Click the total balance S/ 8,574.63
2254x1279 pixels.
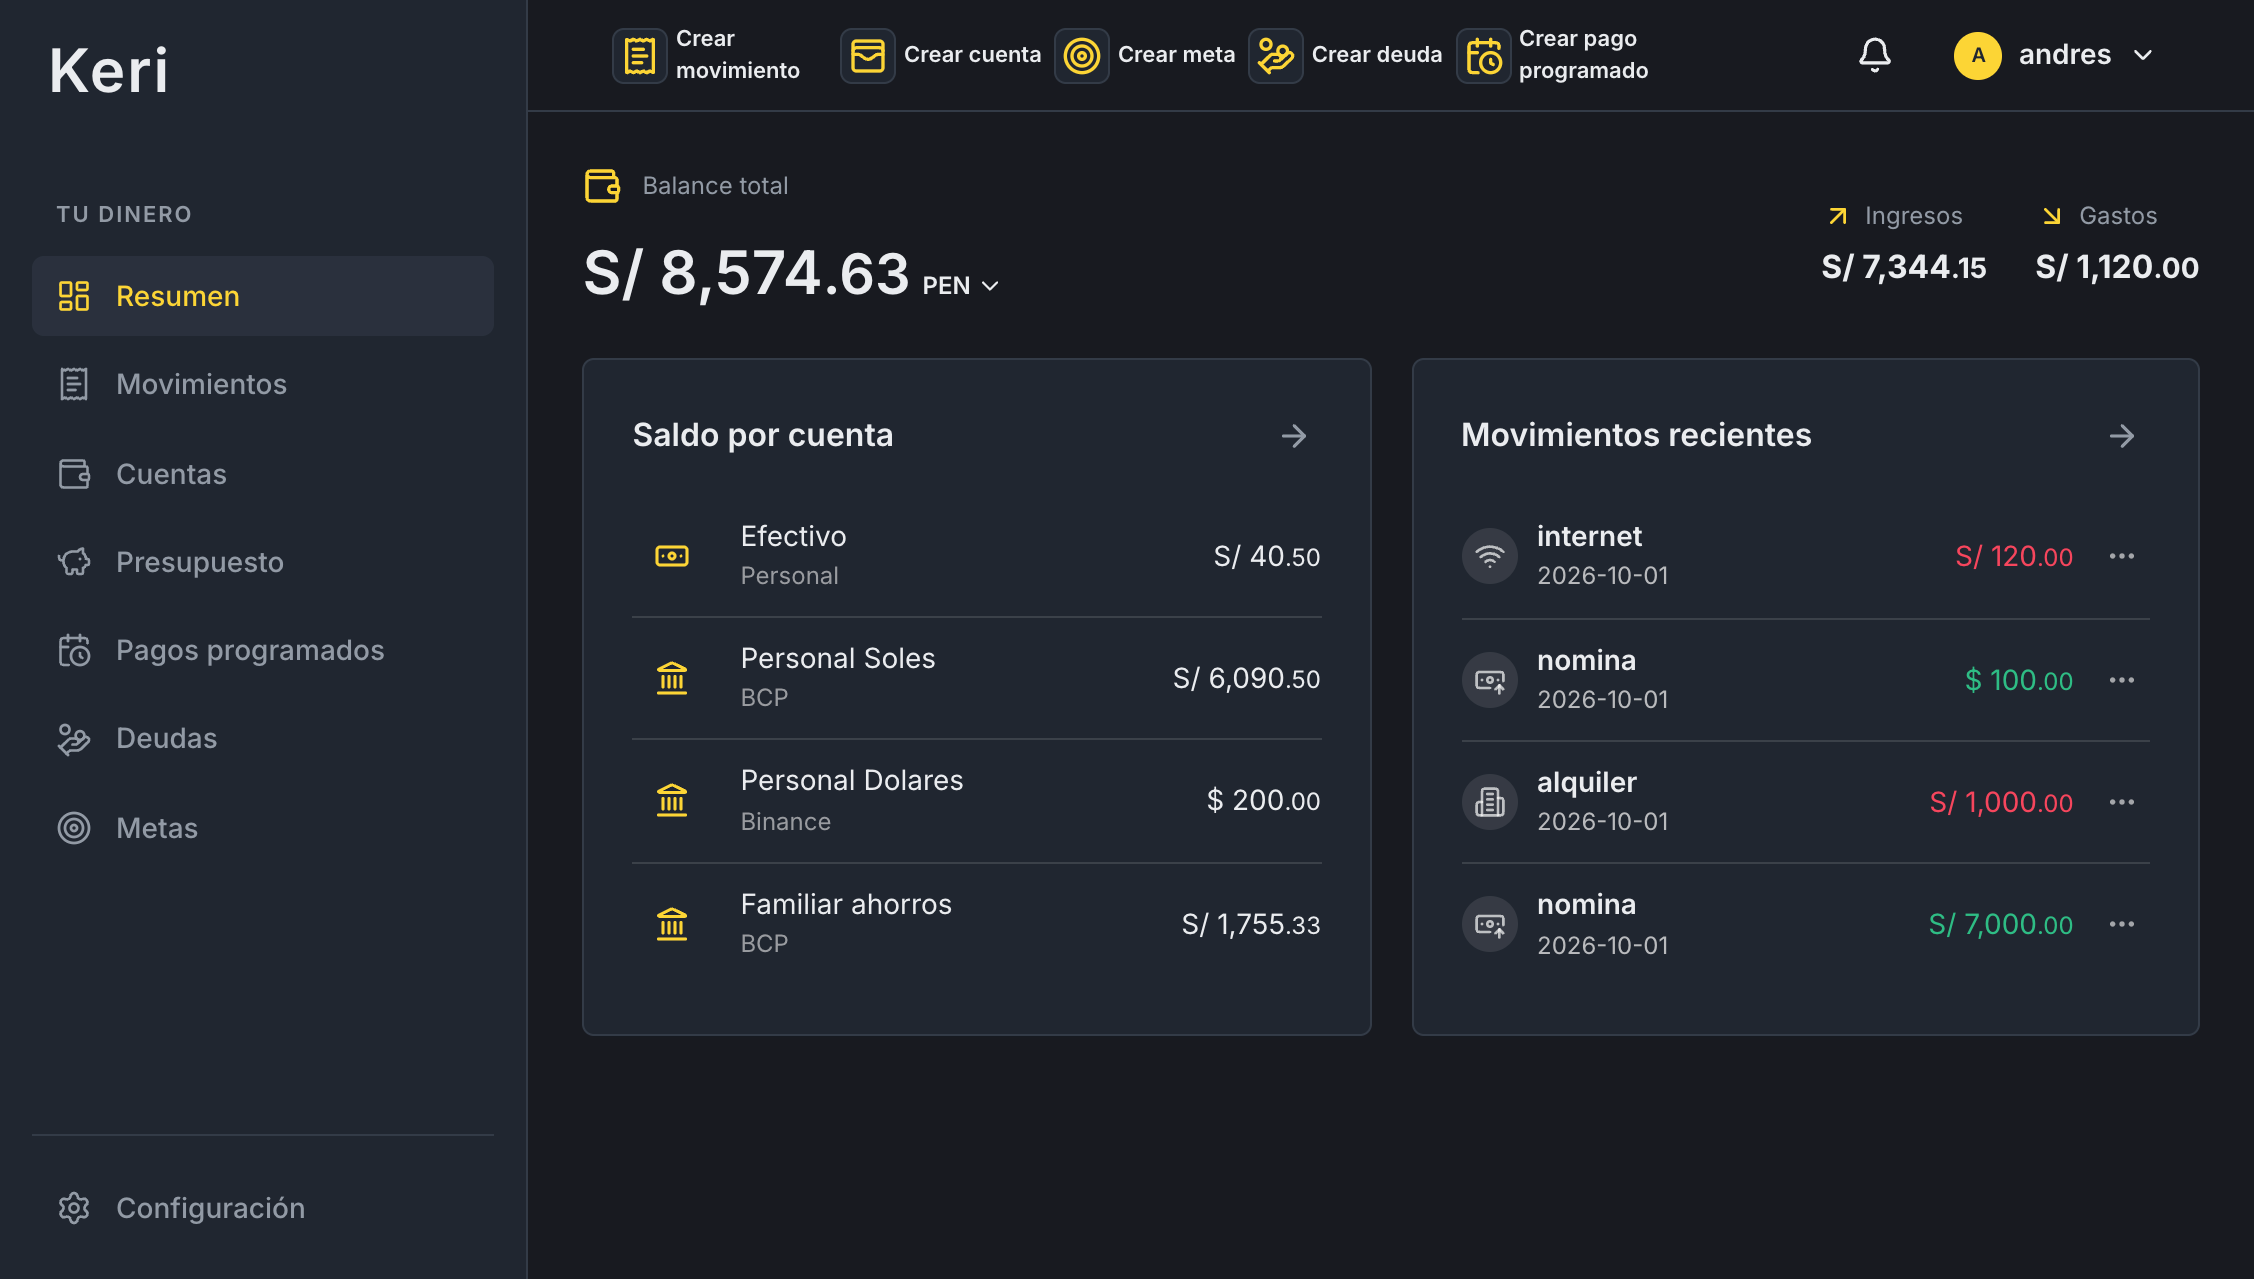coord(746,273)
